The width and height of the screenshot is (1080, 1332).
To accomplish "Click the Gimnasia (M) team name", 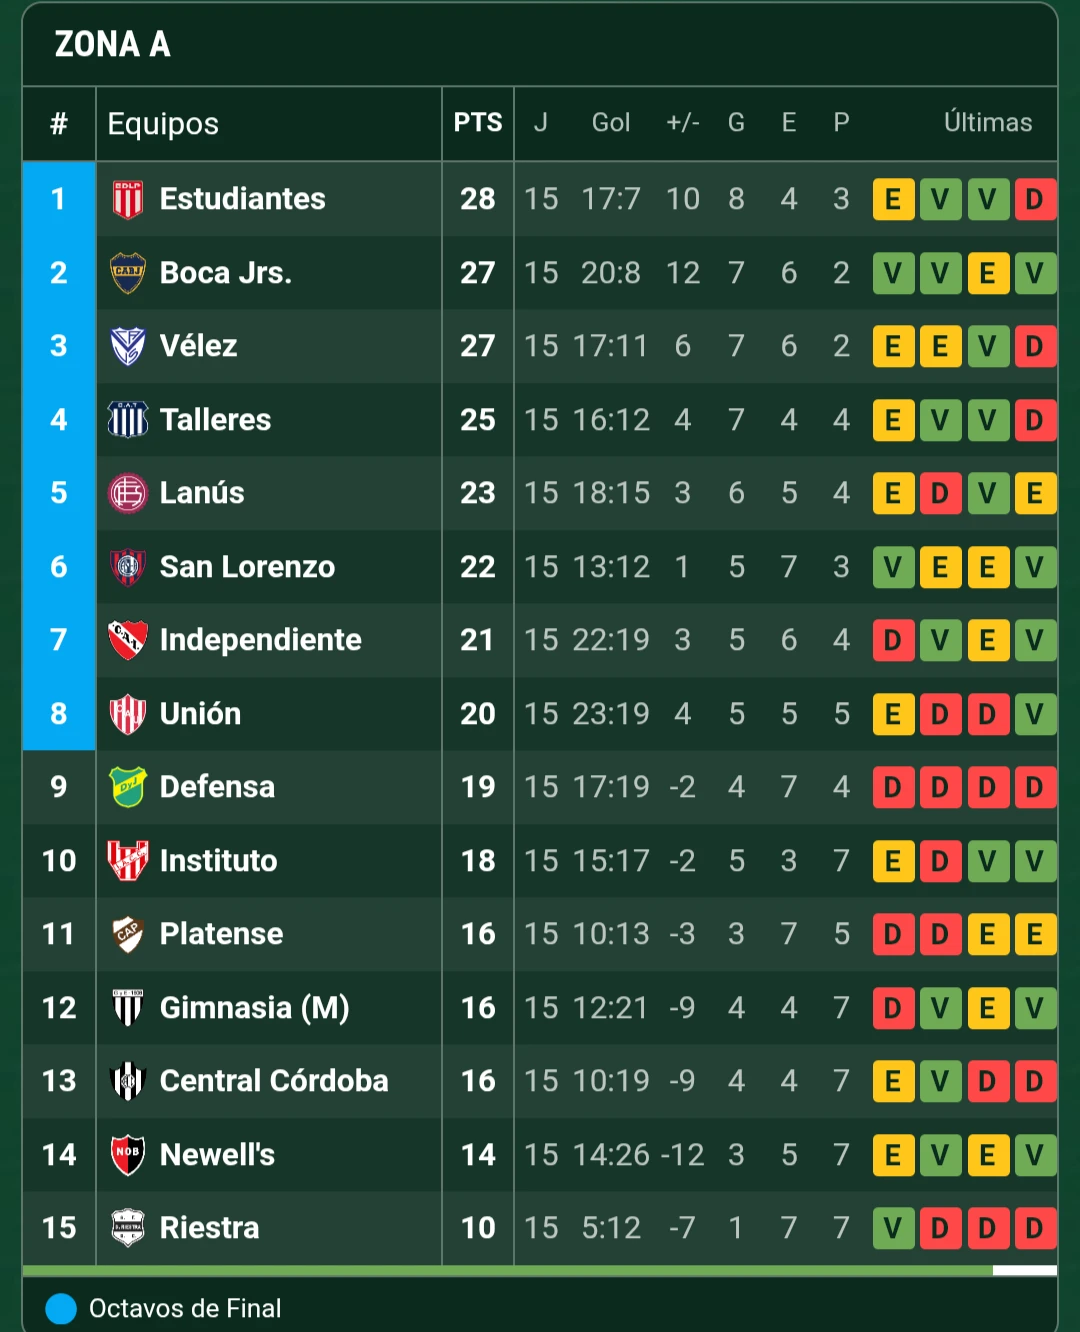I will pyautogui.click(x=254, y=1008).
